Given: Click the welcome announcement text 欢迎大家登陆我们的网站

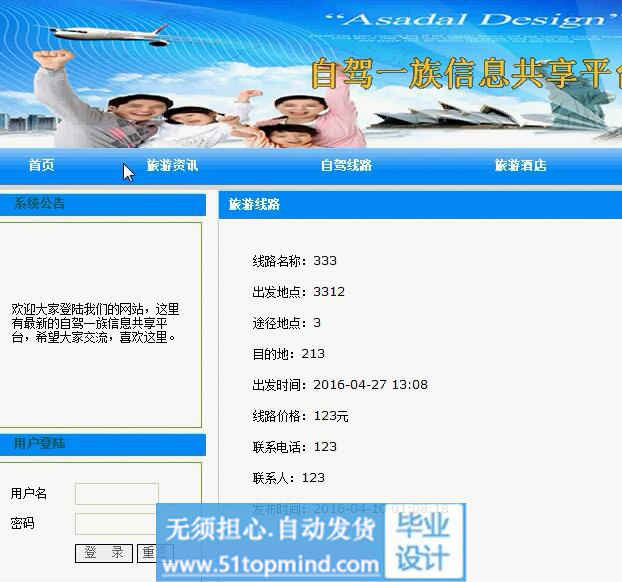Looking at the screenshot, I should pyautogui.click(x=95, y=323).
